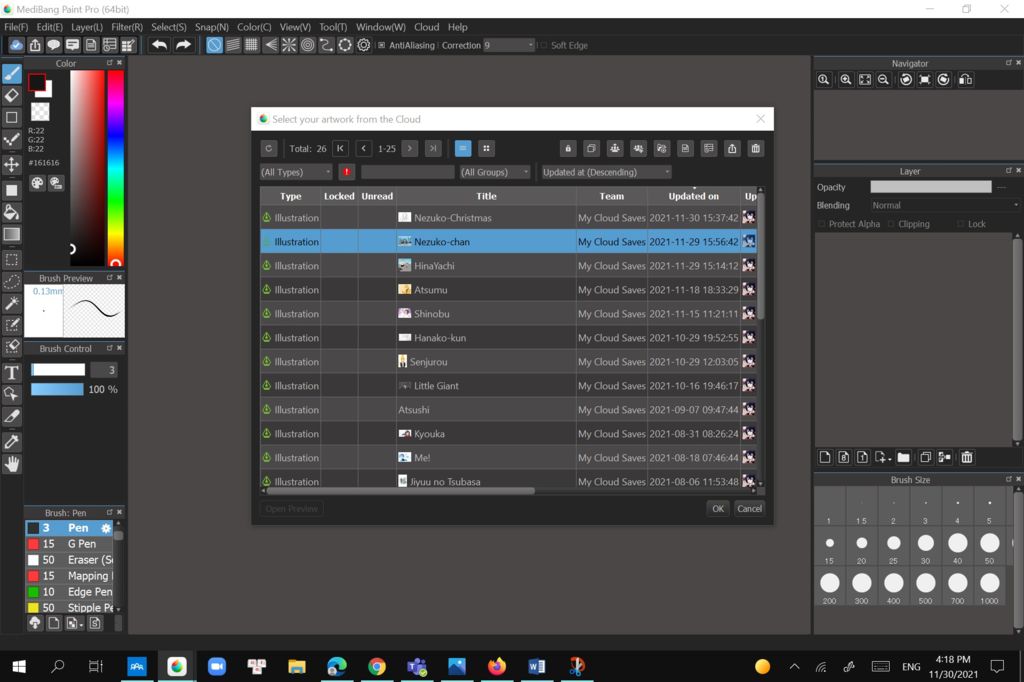Select the Edge Pen brush
This screenshot has width=1024, height=682.
[x=70, y=592]
